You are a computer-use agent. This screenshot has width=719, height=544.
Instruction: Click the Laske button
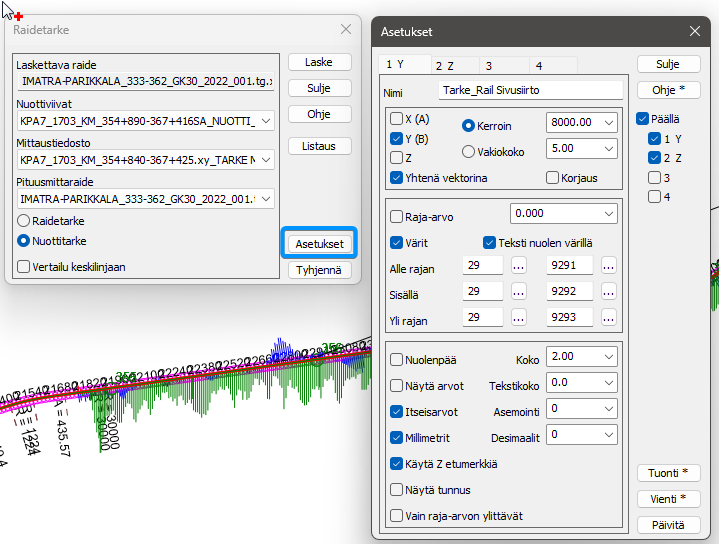point(318,62)
